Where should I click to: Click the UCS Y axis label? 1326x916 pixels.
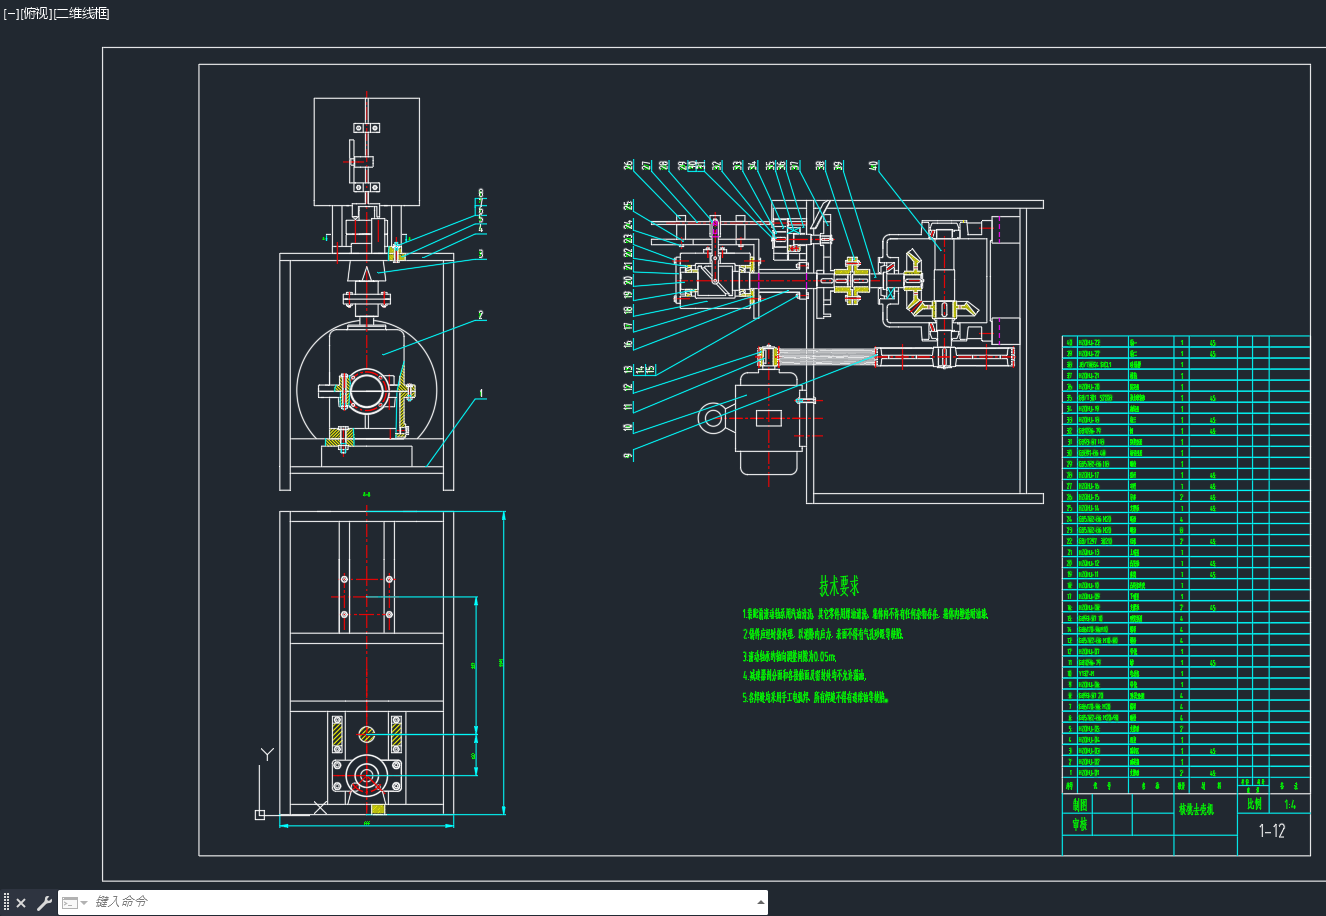pyautogui.click(x=266, y=755)
